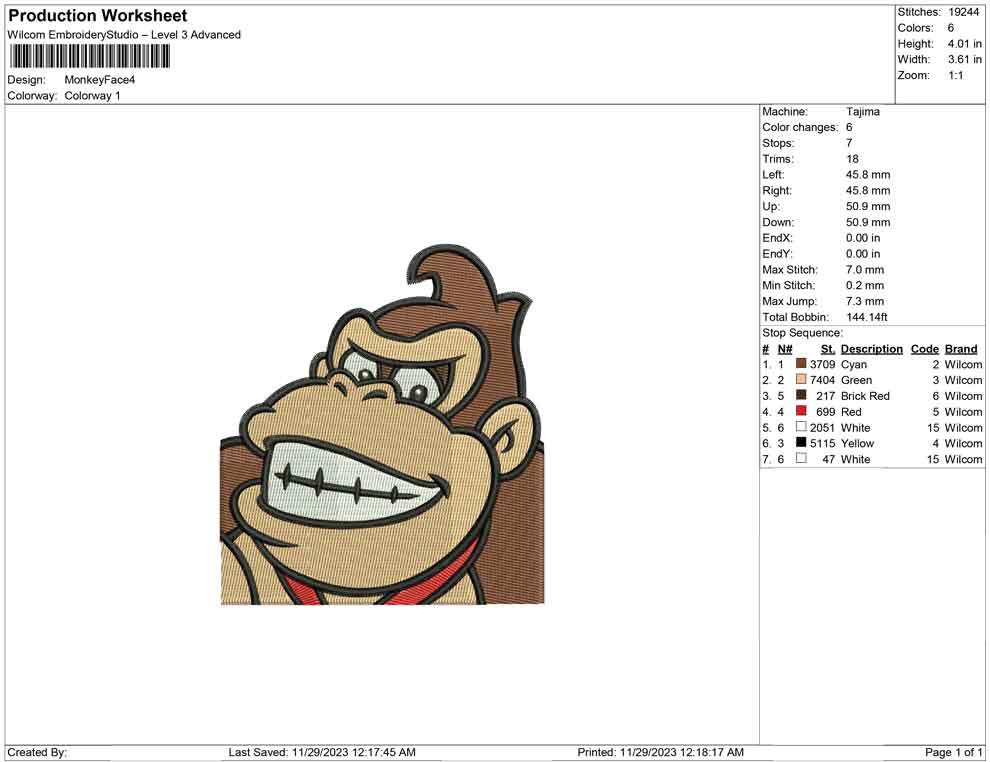Click the design name 'MonkeyFace4'
Viewport: 990px width, 762px height.
click(100, 80)
